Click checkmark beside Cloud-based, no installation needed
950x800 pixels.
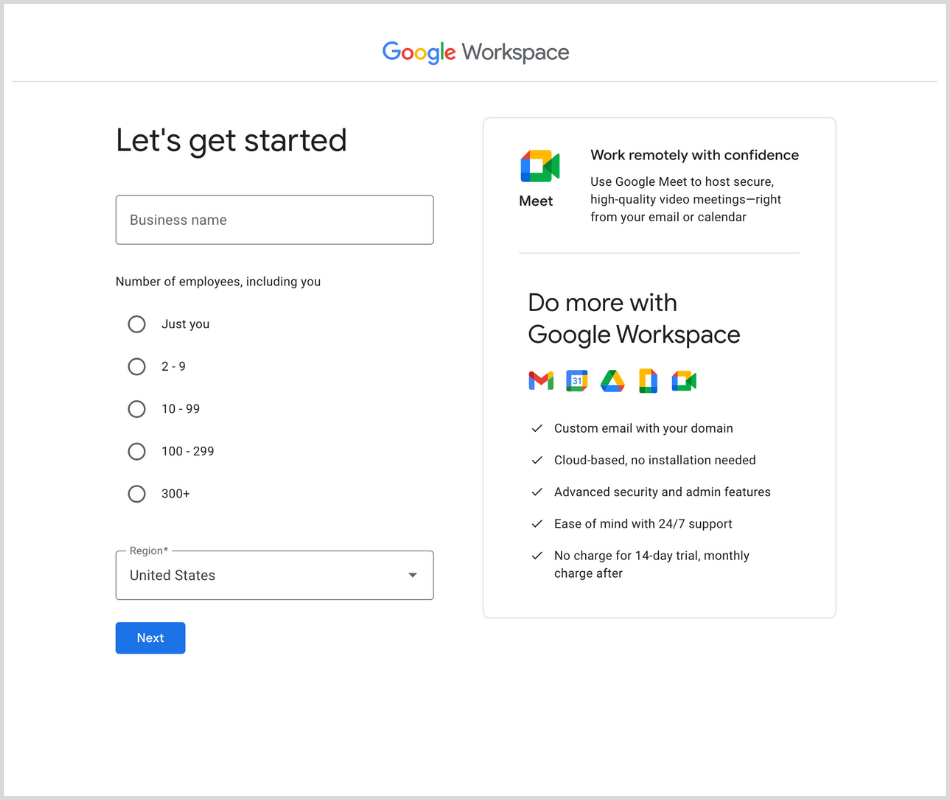[x=537, y=460]
